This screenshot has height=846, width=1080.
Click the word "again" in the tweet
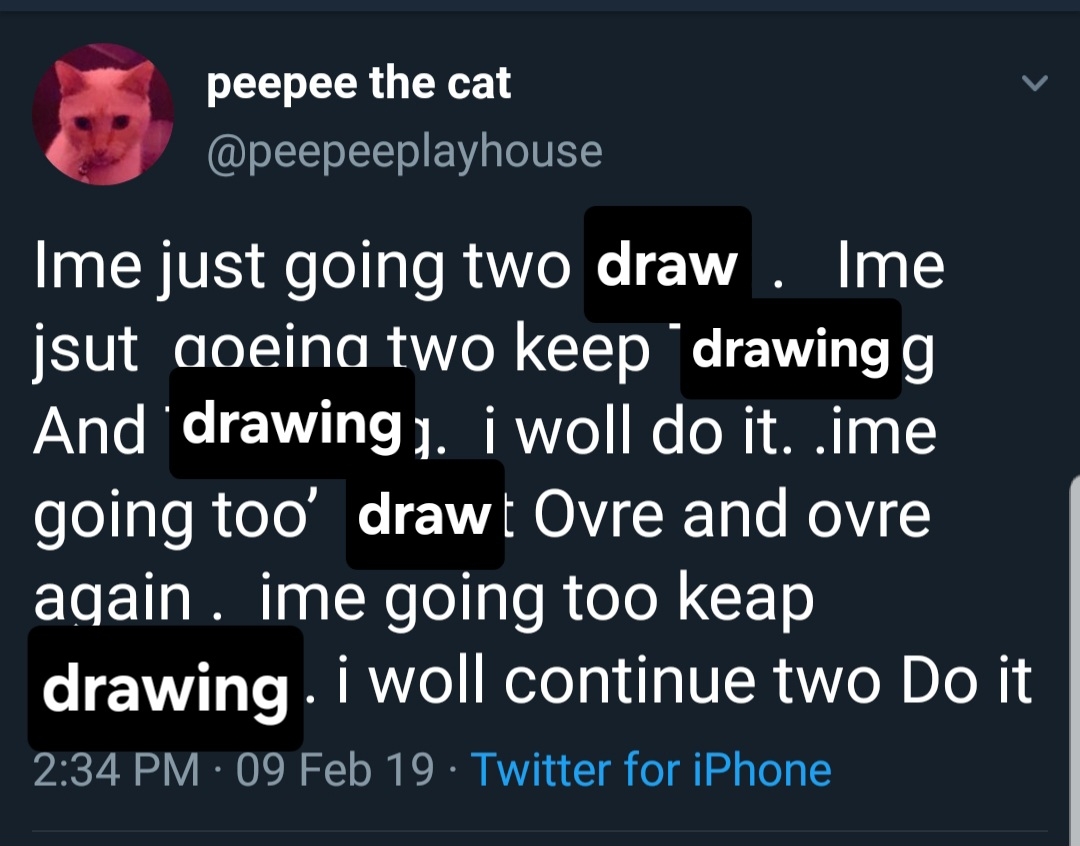[112, 599]
